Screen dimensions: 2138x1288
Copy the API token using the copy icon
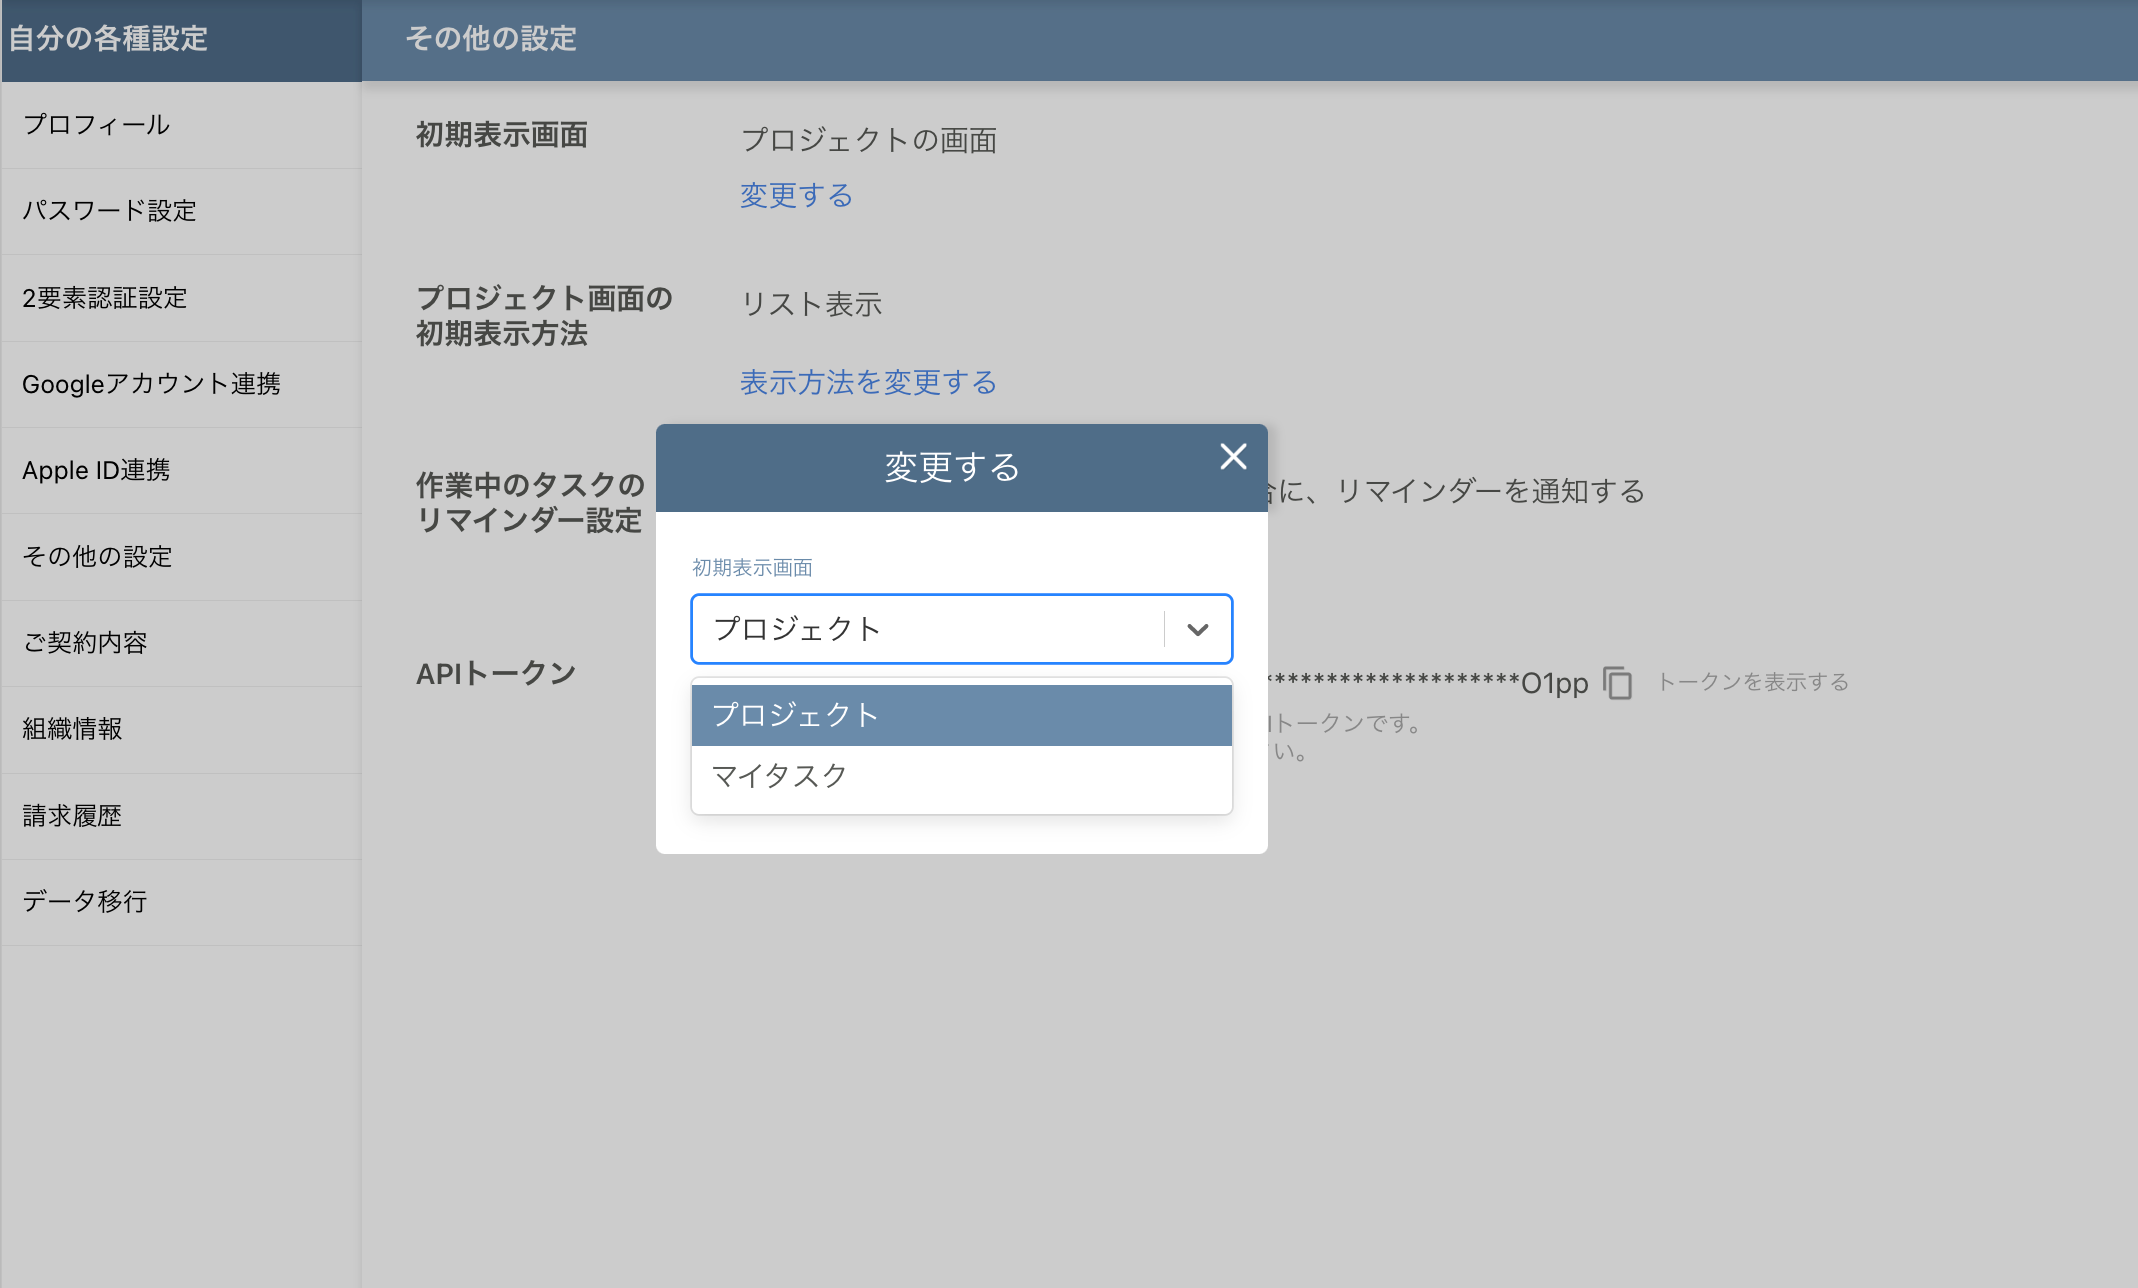[x=1618, y=684]
